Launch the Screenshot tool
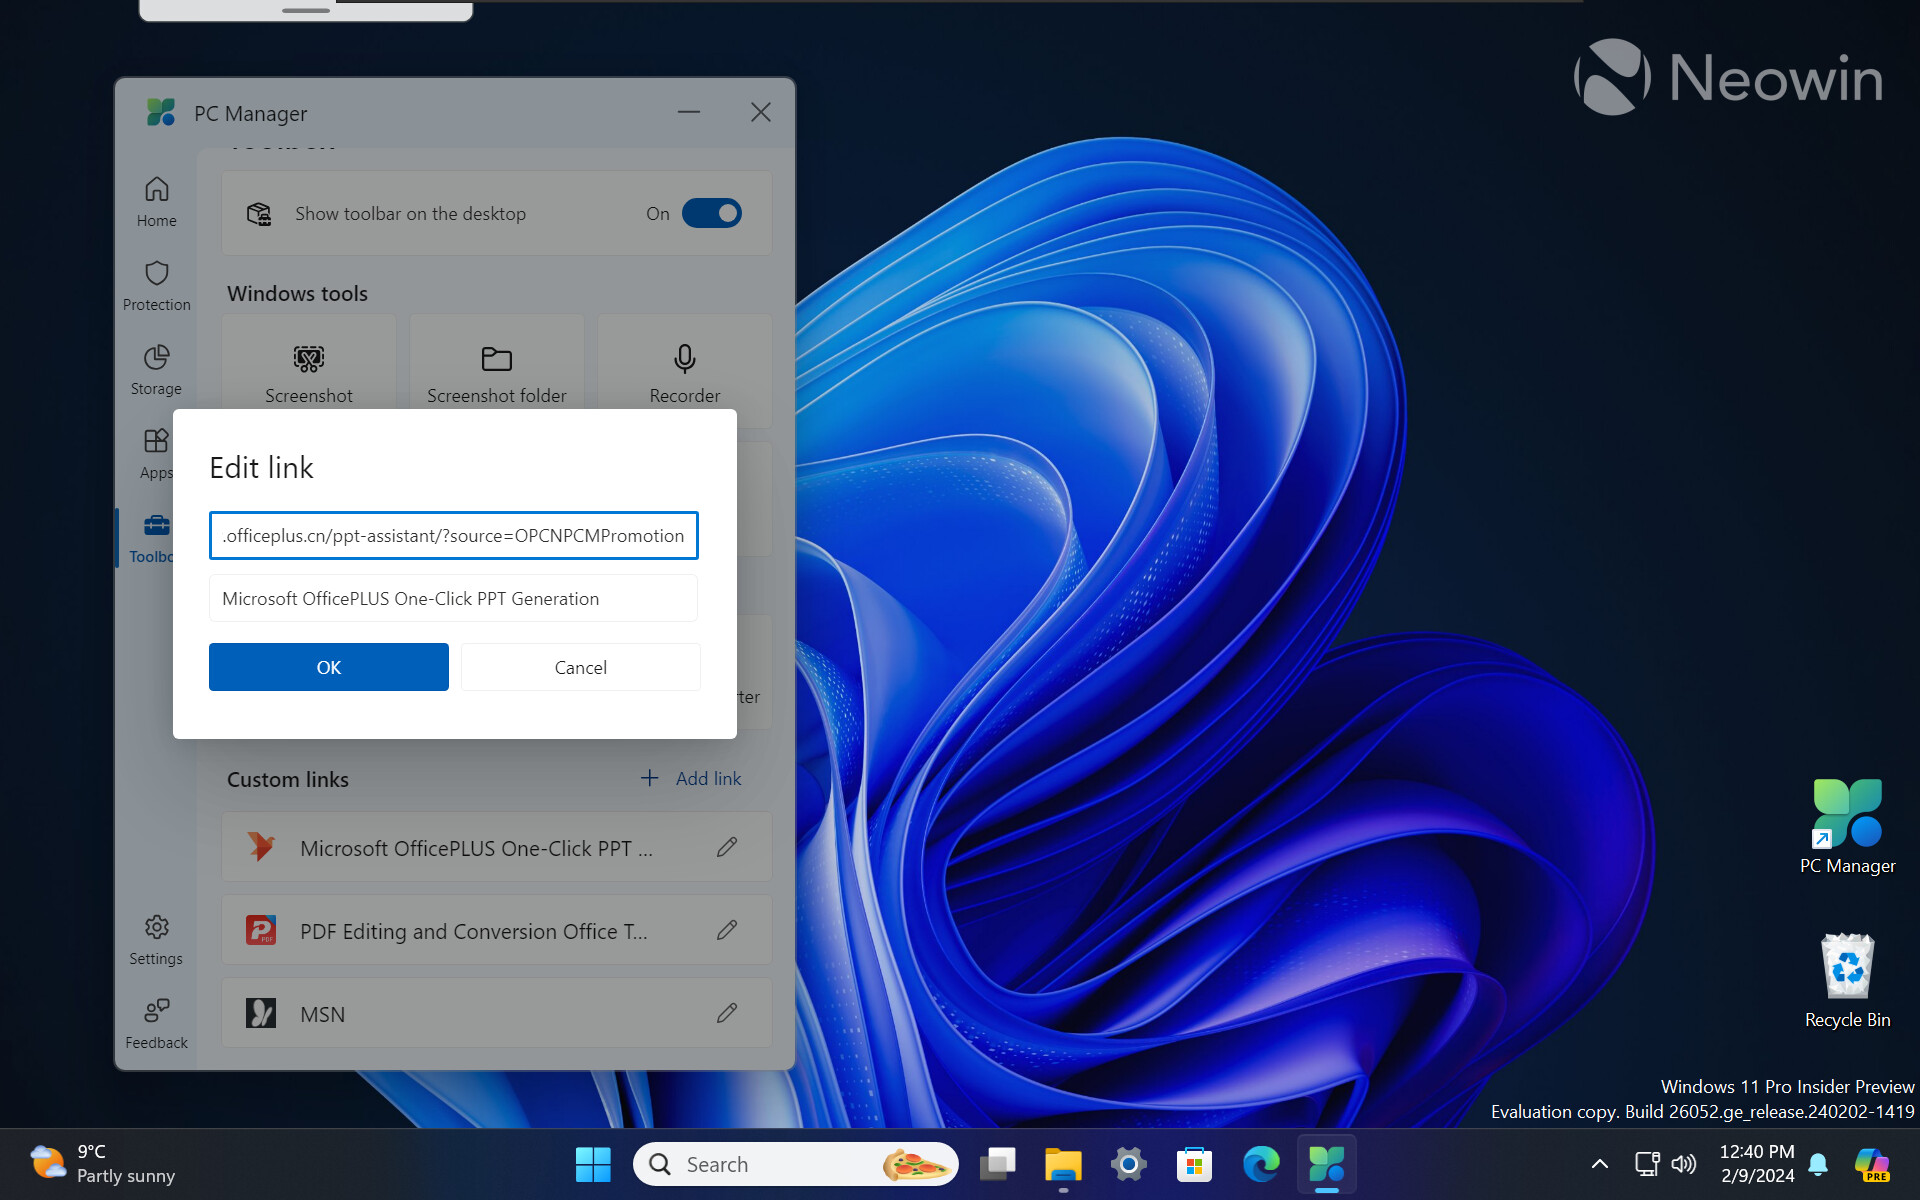1920x1200 pixels. click(309, 371)
